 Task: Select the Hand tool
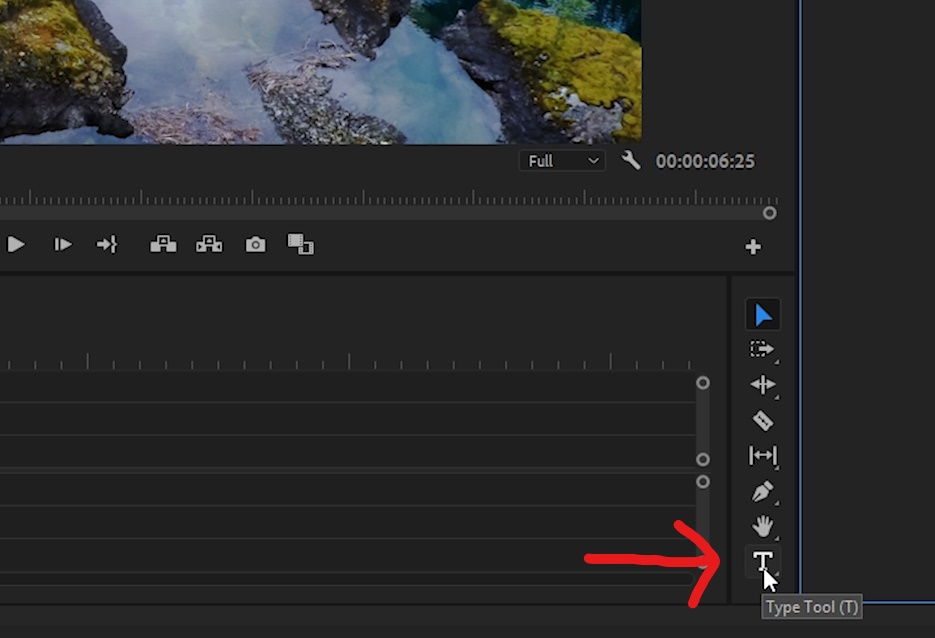click(x=763, y=526)
